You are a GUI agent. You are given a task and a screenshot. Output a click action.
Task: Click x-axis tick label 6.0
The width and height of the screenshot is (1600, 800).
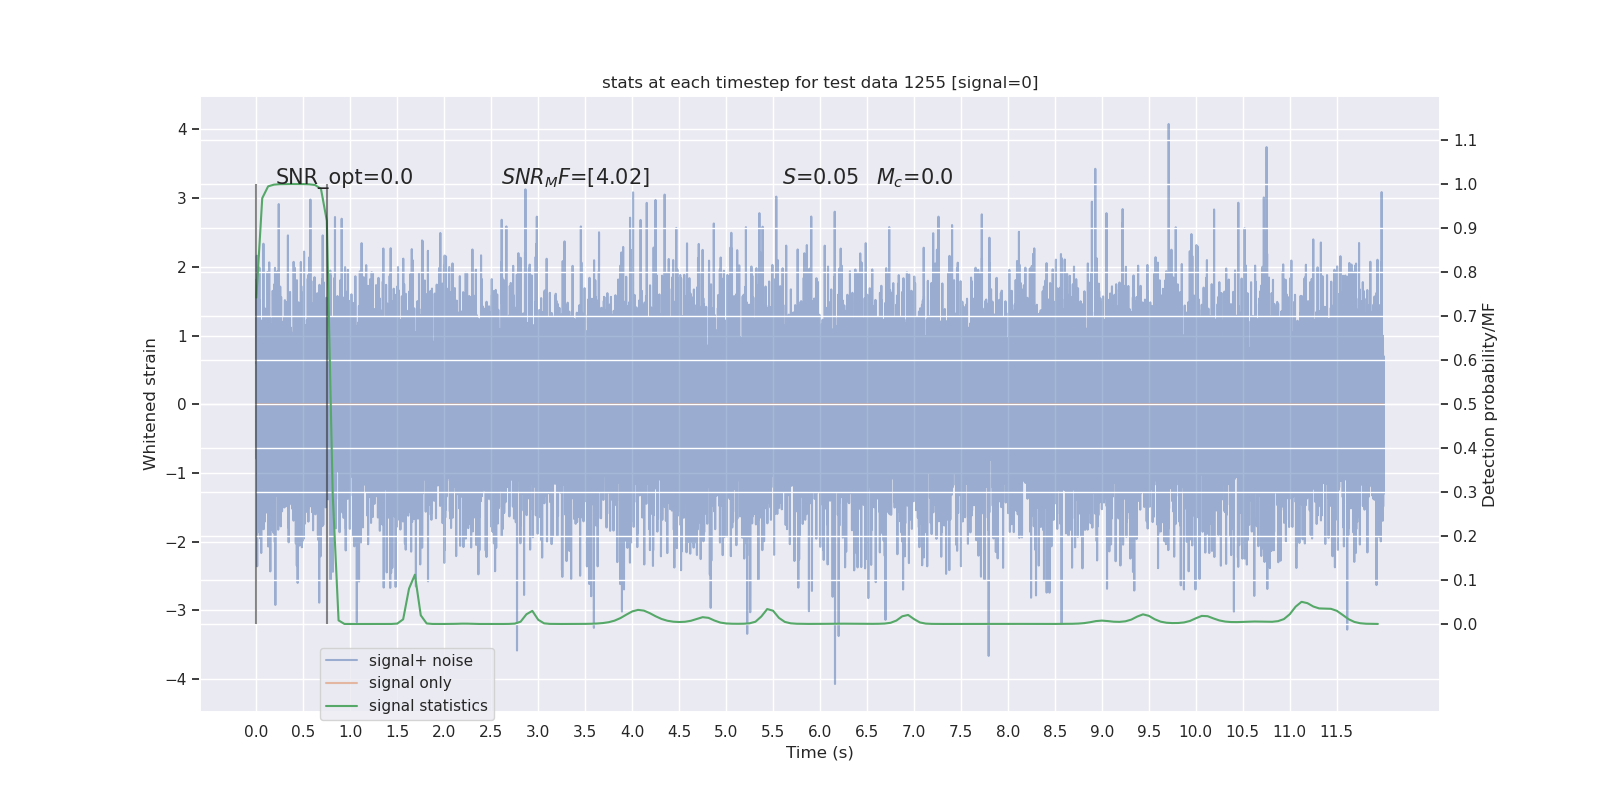(x=820, y=732)
